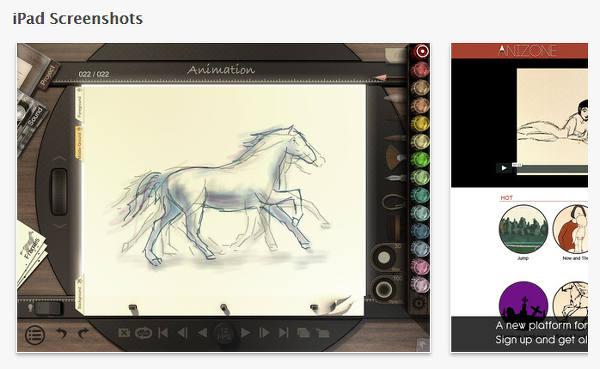This screenshot has height=369, width=600.
Task: Select the Middle Ground layer tab
Action: (79, 144)
